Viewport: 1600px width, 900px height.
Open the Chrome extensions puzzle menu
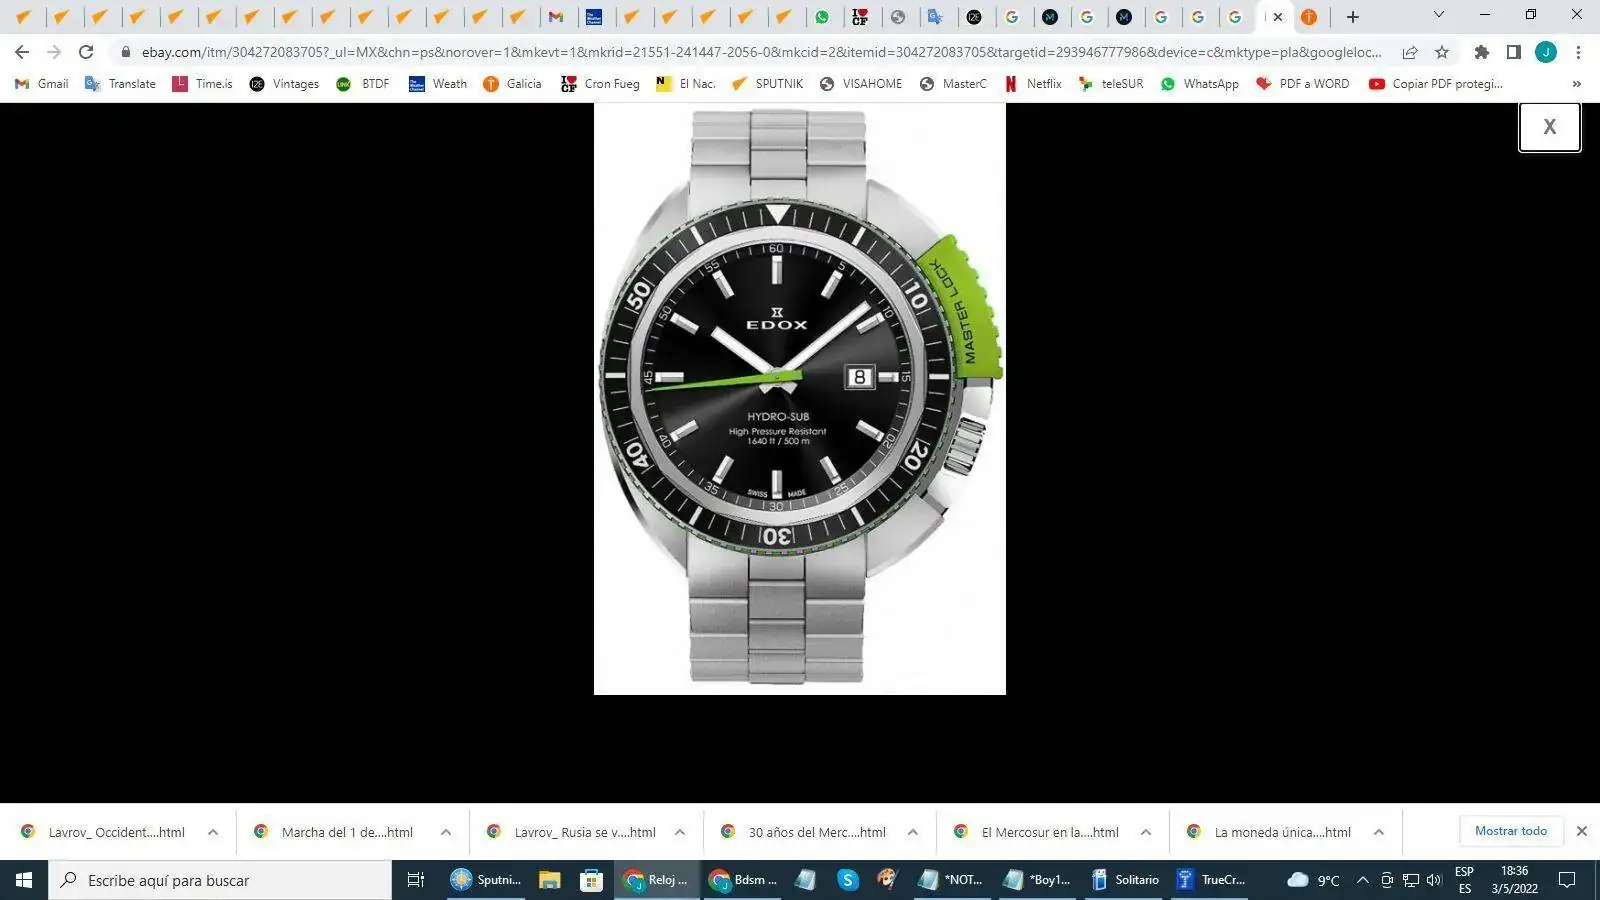(1482, 52)
